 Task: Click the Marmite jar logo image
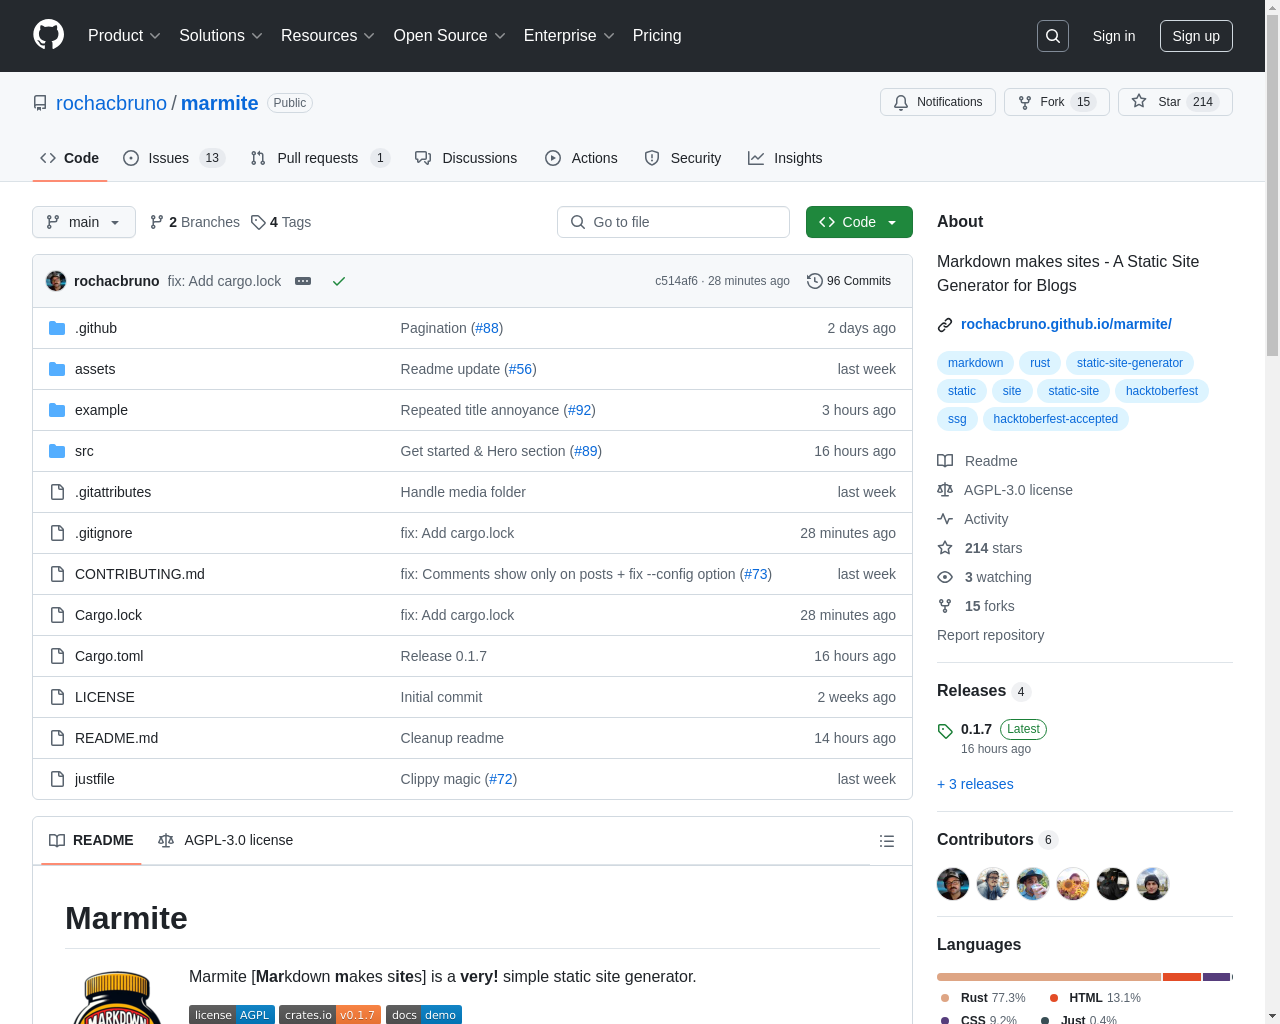(118, 997)
